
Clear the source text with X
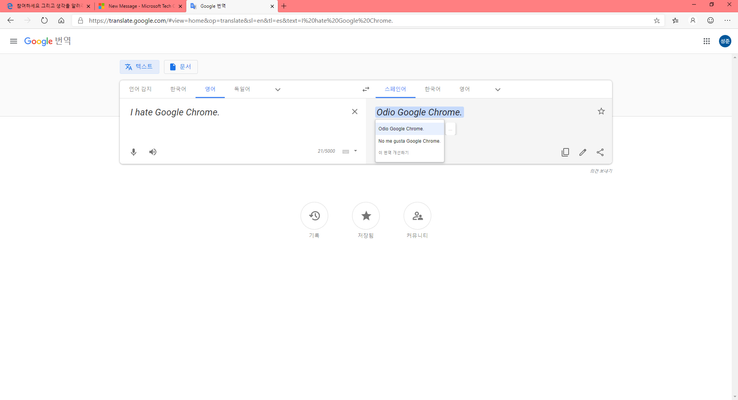(x=354, y=112)
